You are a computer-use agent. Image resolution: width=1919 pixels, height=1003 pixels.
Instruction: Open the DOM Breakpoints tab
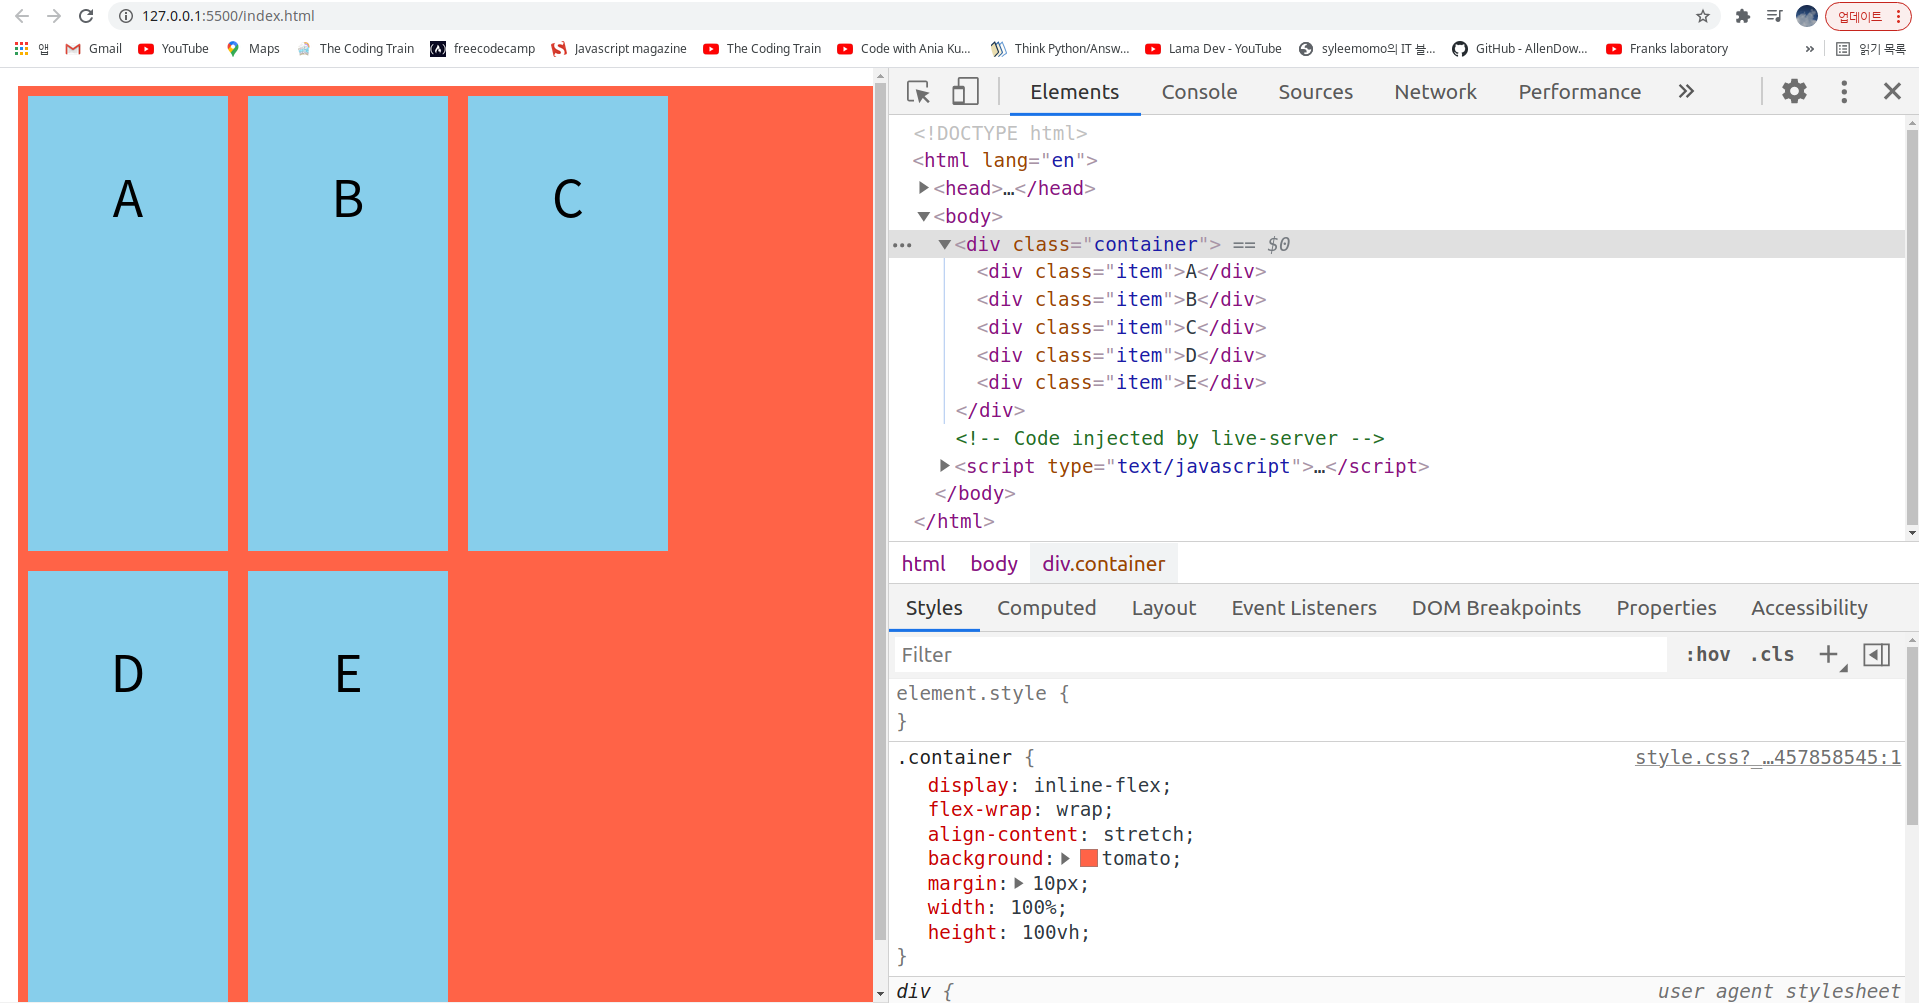tap(1496, 608)
